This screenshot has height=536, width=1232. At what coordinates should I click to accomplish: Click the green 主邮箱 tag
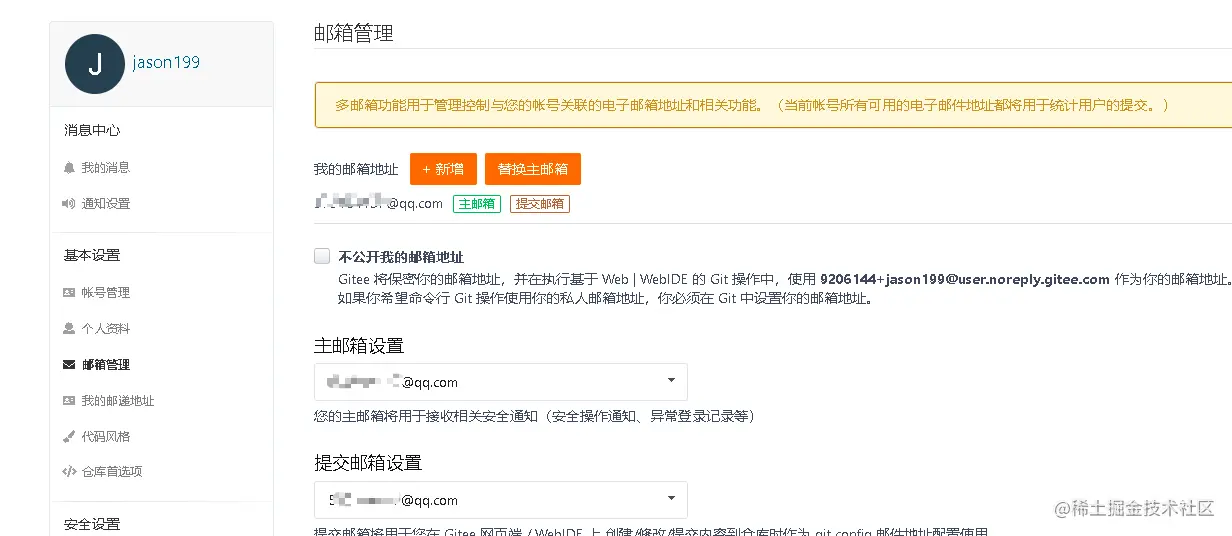pos(477,204)
